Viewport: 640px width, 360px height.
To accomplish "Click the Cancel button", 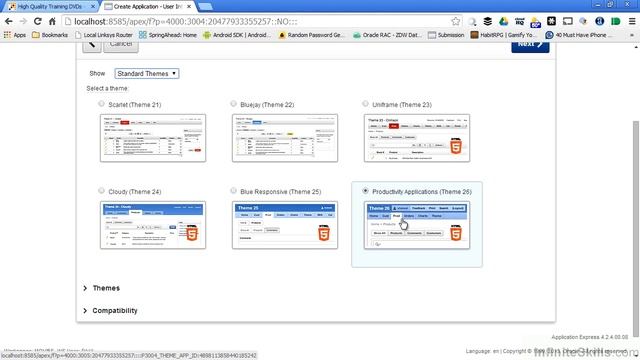I will click(121, 46).
